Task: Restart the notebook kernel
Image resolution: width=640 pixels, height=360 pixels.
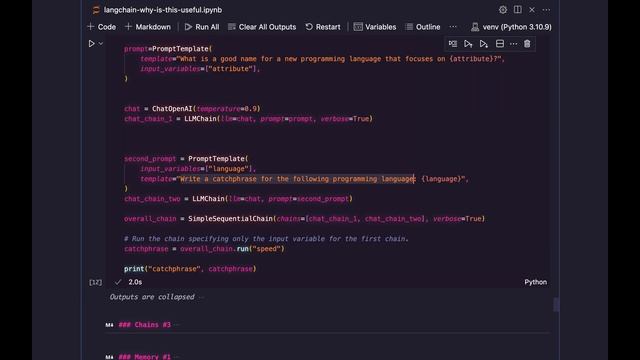Action: point(323,27)
